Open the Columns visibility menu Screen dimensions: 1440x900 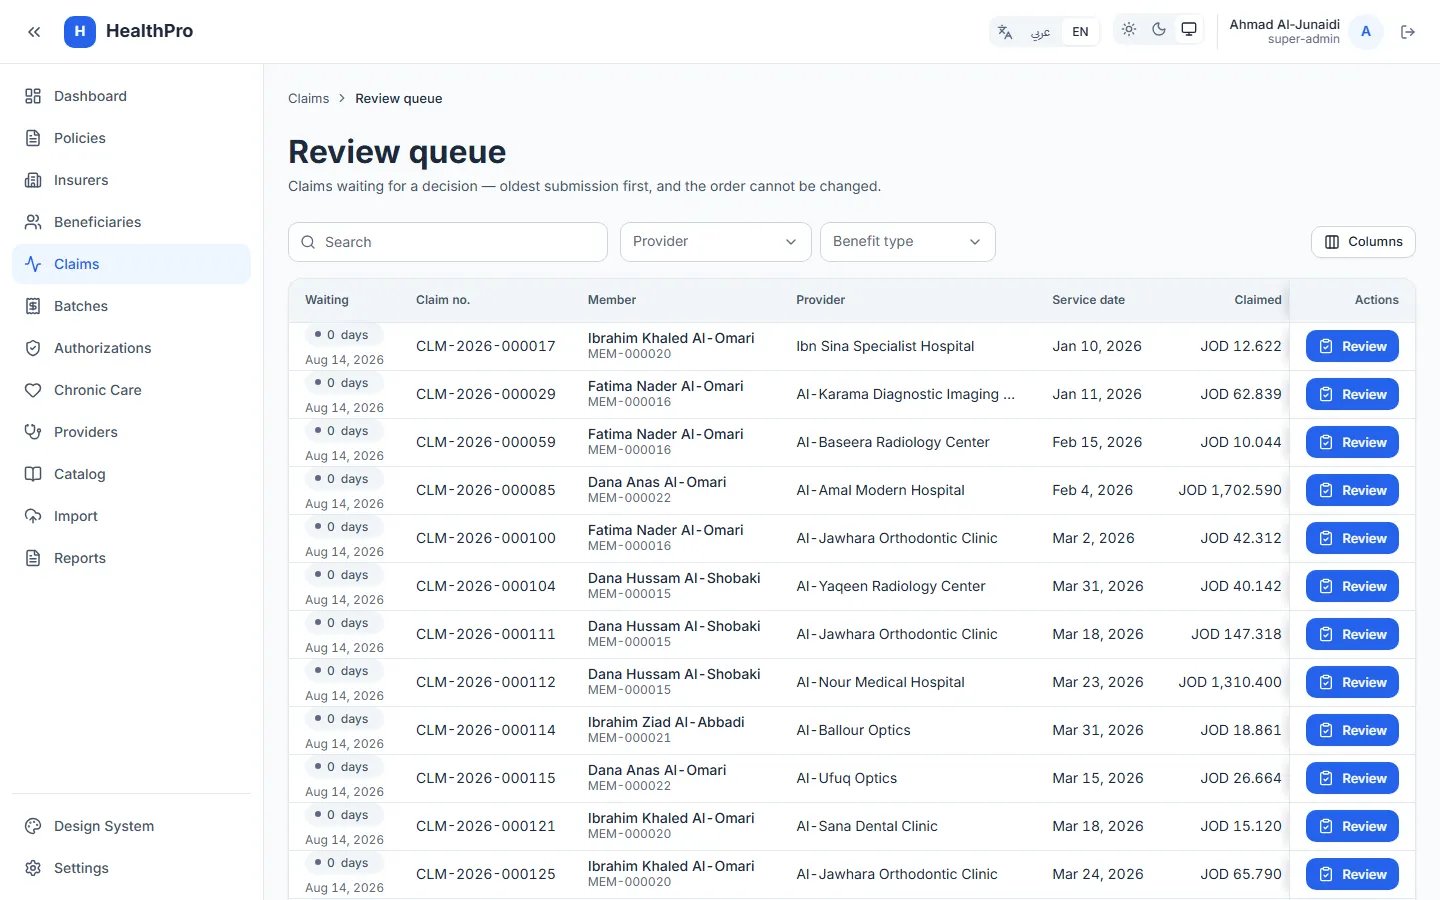1363,242
